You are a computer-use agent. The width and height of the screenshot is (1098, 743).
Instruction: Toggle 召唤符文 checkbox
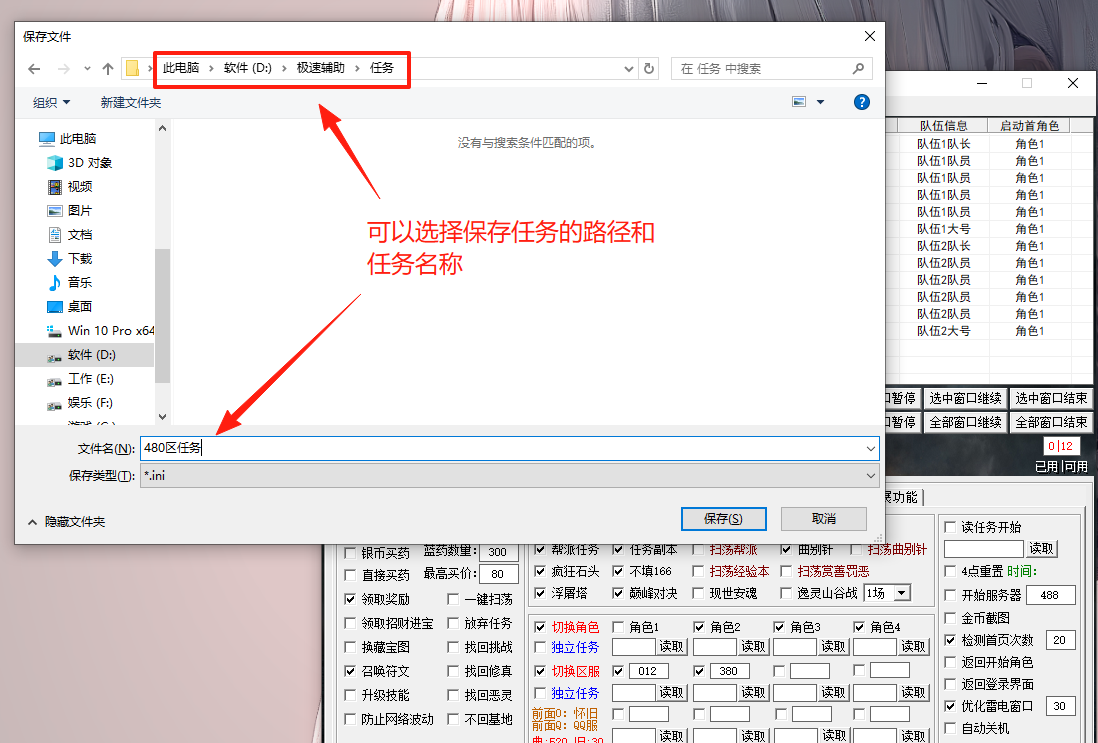click(x=350, y=671)
